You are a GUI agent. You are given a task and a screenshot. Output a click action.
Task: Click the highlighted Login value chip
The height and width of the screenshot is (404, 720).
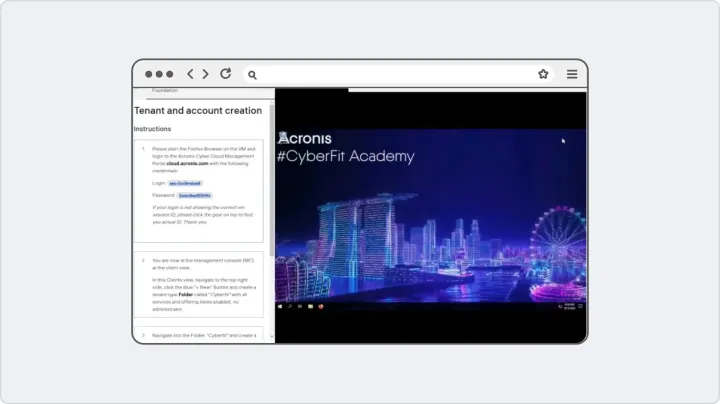pyautogui.click(x=185, y=183)
